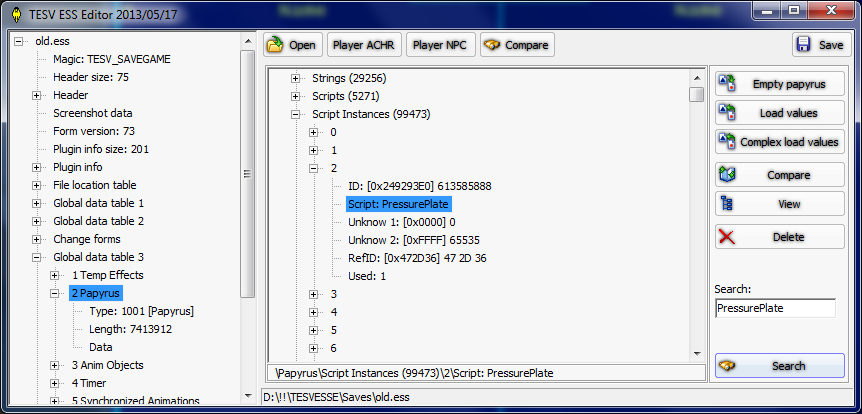This screenshot has width=862, height=414.
Task: Collapse the Script Instances (99473) node
Action: pyautogui.click(x=295, y=114)
